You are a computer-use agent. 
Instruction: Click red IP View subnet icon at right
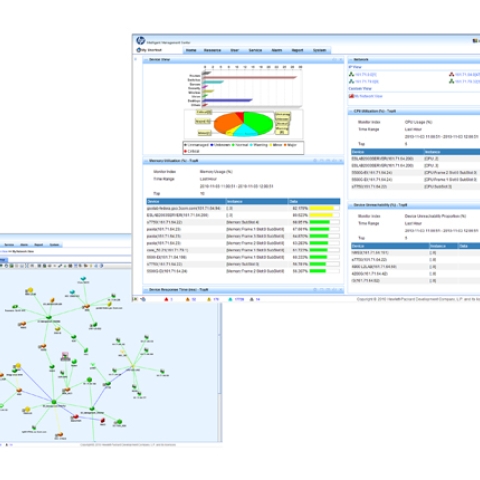[x=452, y=74]
